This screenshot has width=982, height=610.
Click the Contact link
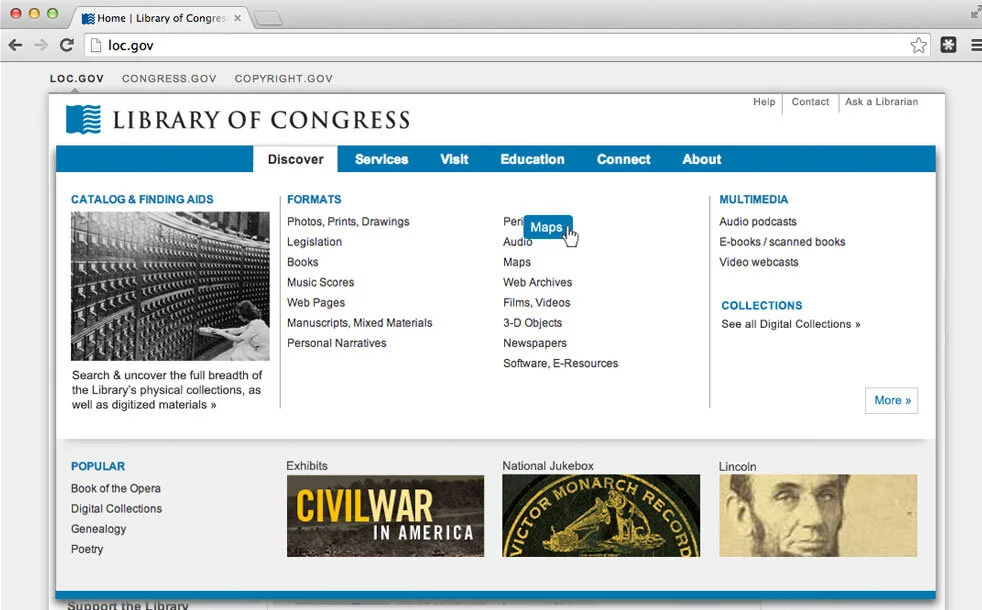click(810, 101)
